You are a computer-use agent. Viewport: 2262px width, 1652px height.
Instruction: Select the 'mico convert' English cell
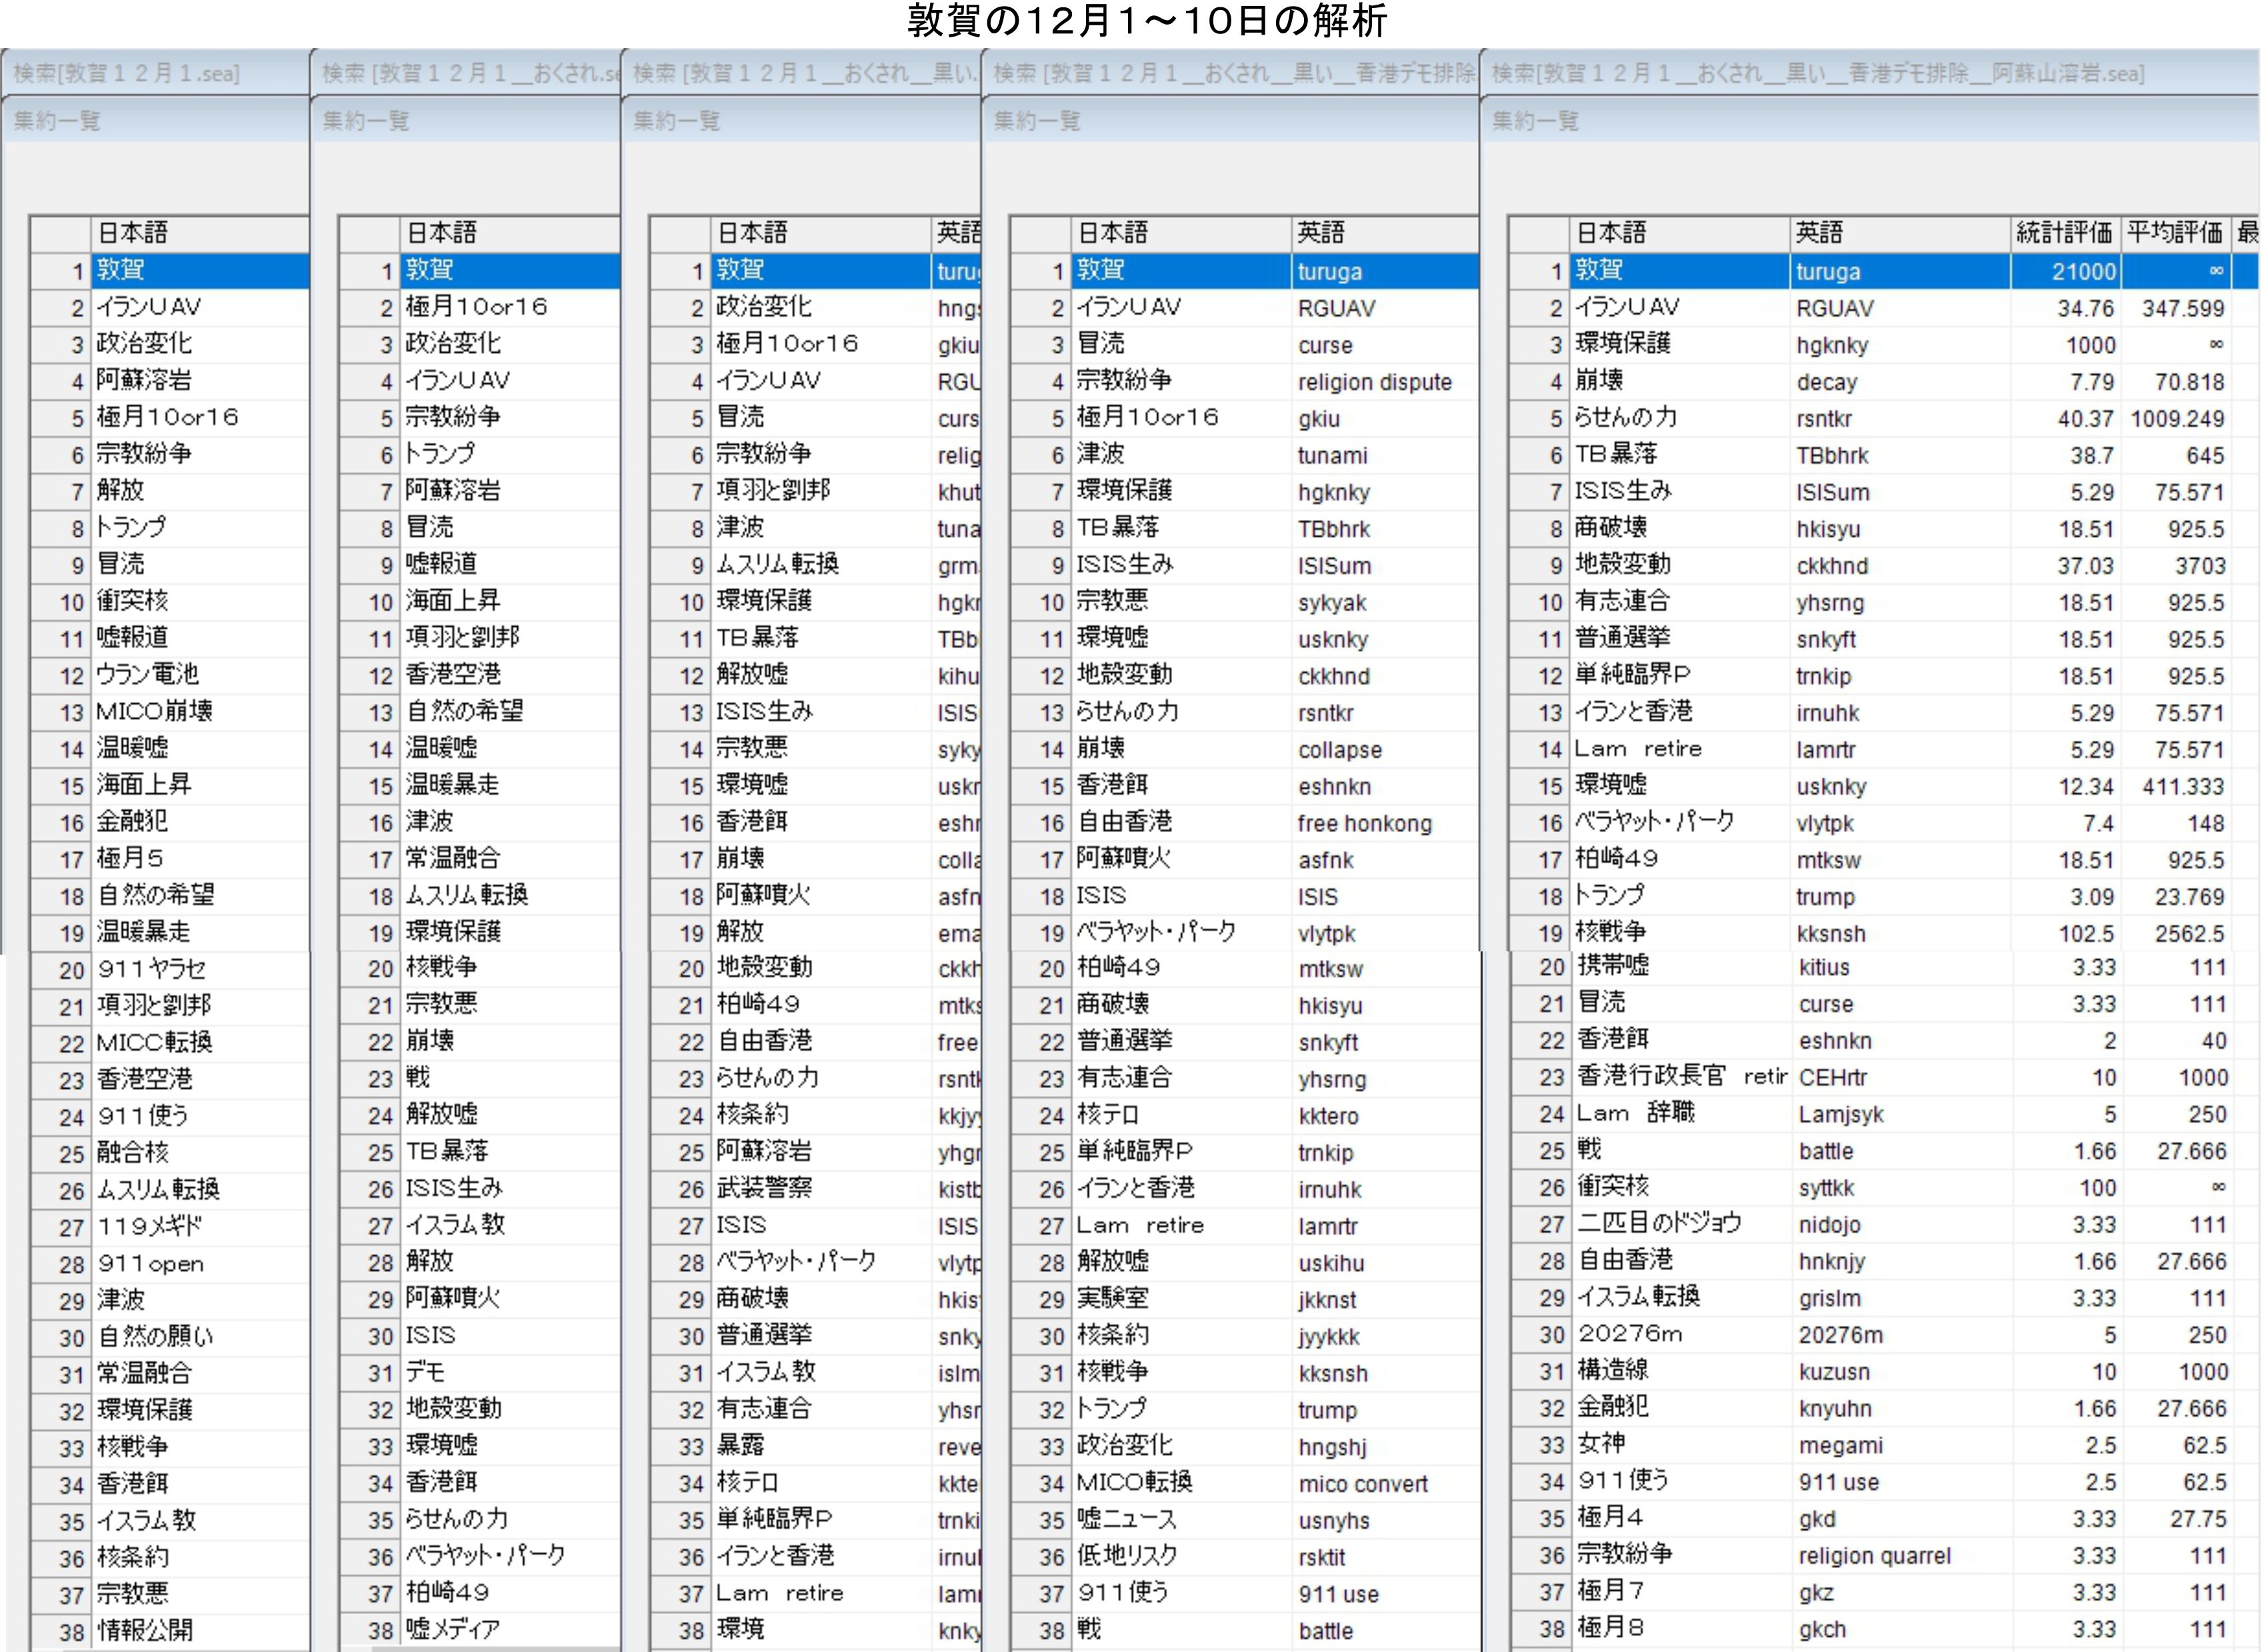1362,1484
